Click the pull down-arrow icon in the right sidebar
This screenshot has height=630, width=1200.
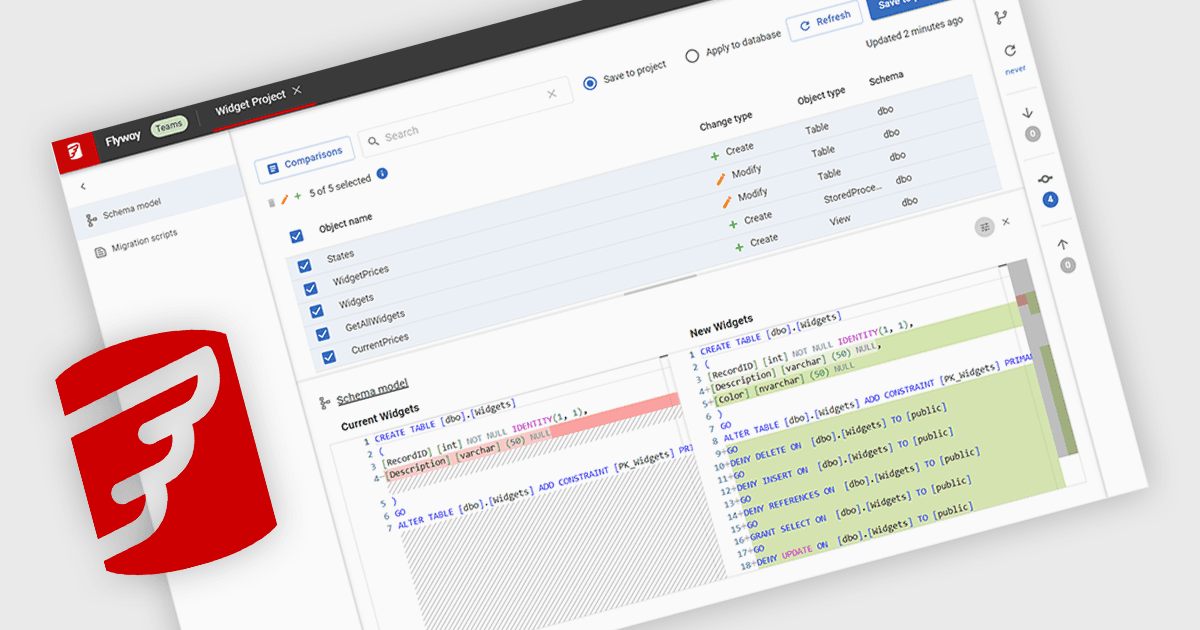[x=1028, y=112]
